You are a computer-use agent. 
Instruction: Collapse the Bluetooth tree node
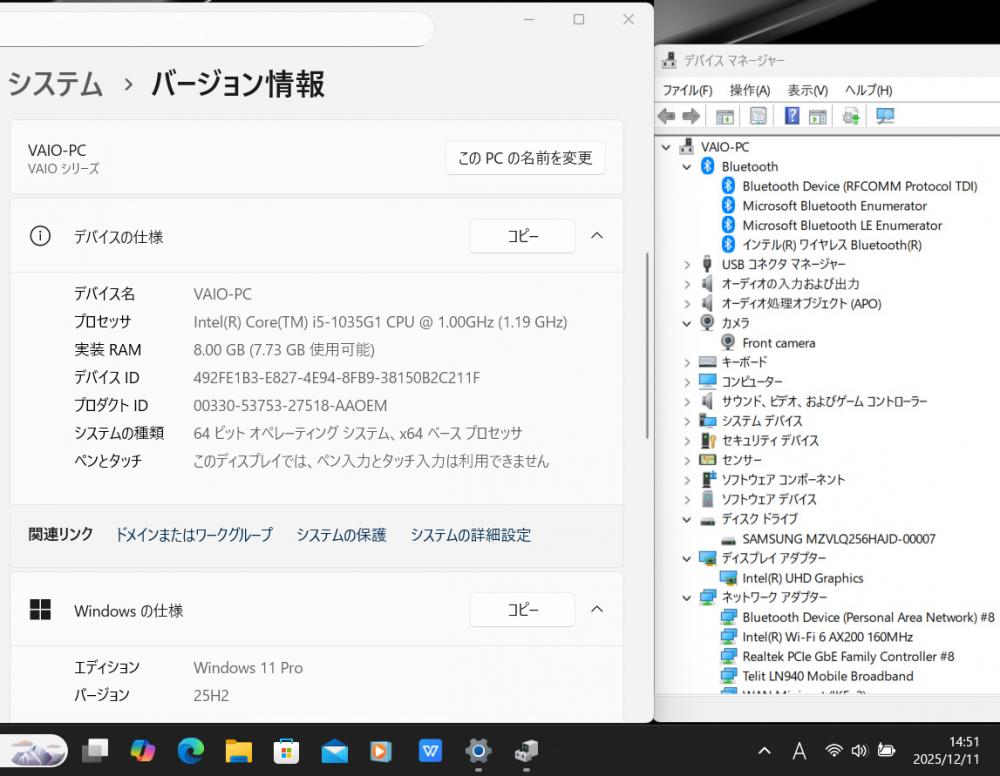tap(687, 167)
